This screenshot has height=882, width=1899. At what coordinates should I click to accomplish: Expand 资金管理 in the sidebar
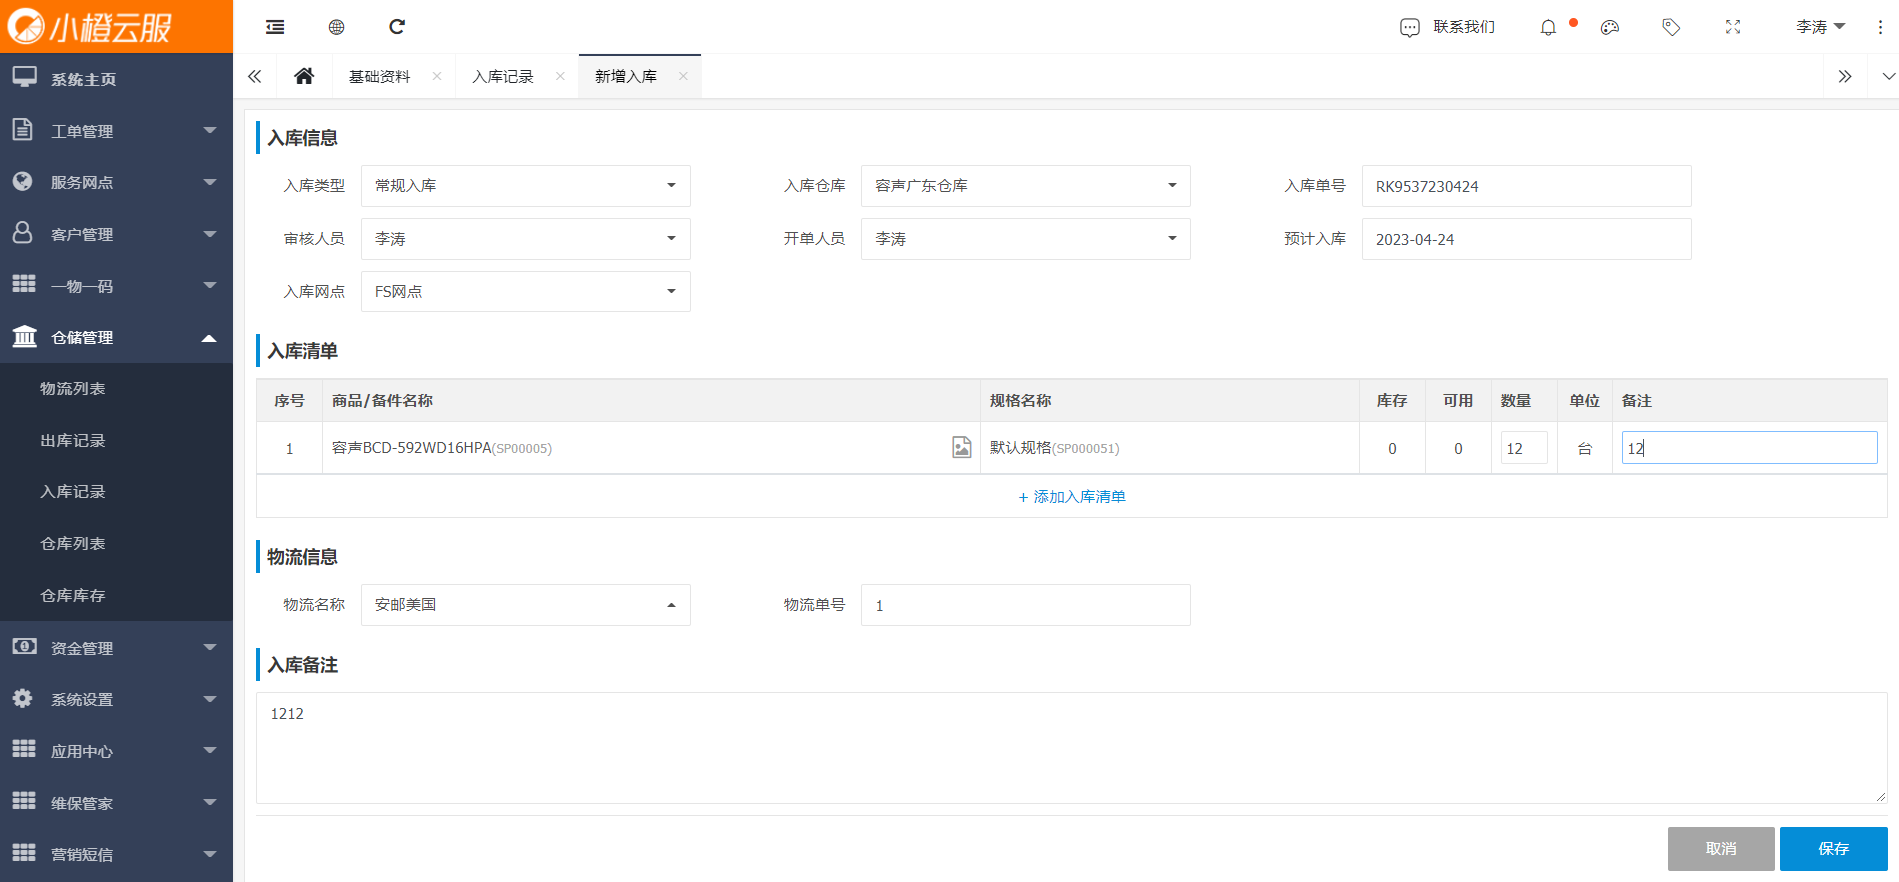(116, 648)
